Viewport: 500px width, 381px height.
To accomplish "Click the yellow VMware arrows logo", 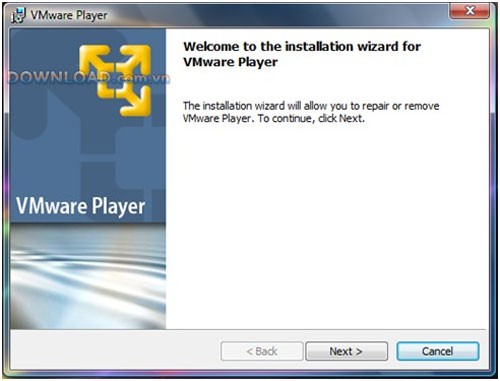I will tap(116, 81).
